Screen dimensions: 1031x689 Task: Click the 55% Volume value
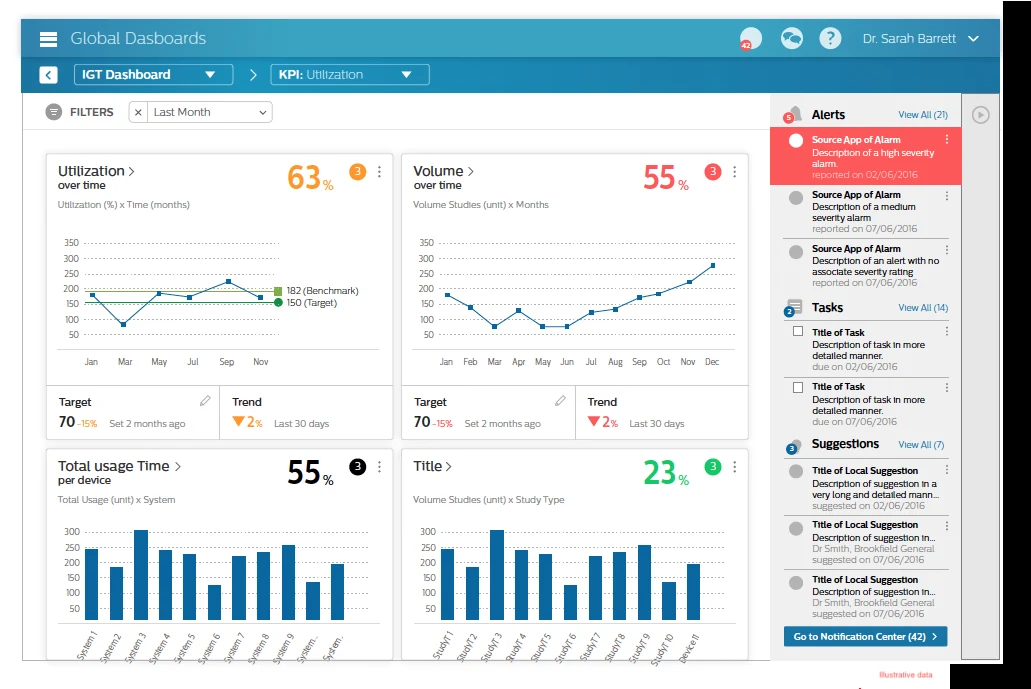pyautogui.click(x=666, y=178)
